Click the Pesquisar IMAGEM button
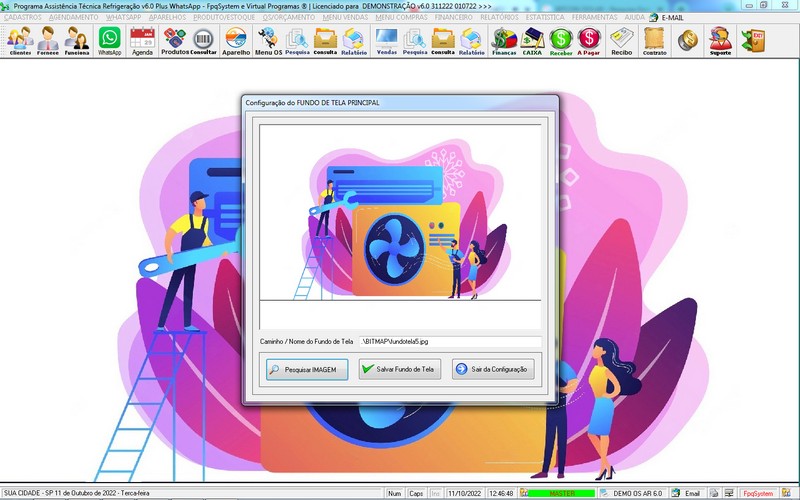This screenshot has width=800, height=500. [307, 369]
